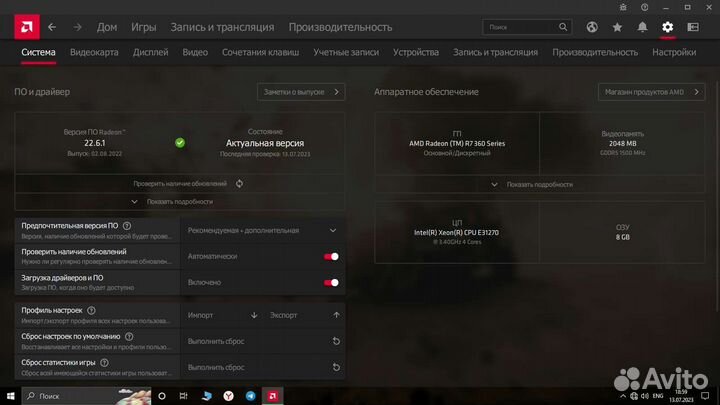Switch to Сочетания клавиш tab
This screenshot has width=720, height=405.
coord(260,52)
